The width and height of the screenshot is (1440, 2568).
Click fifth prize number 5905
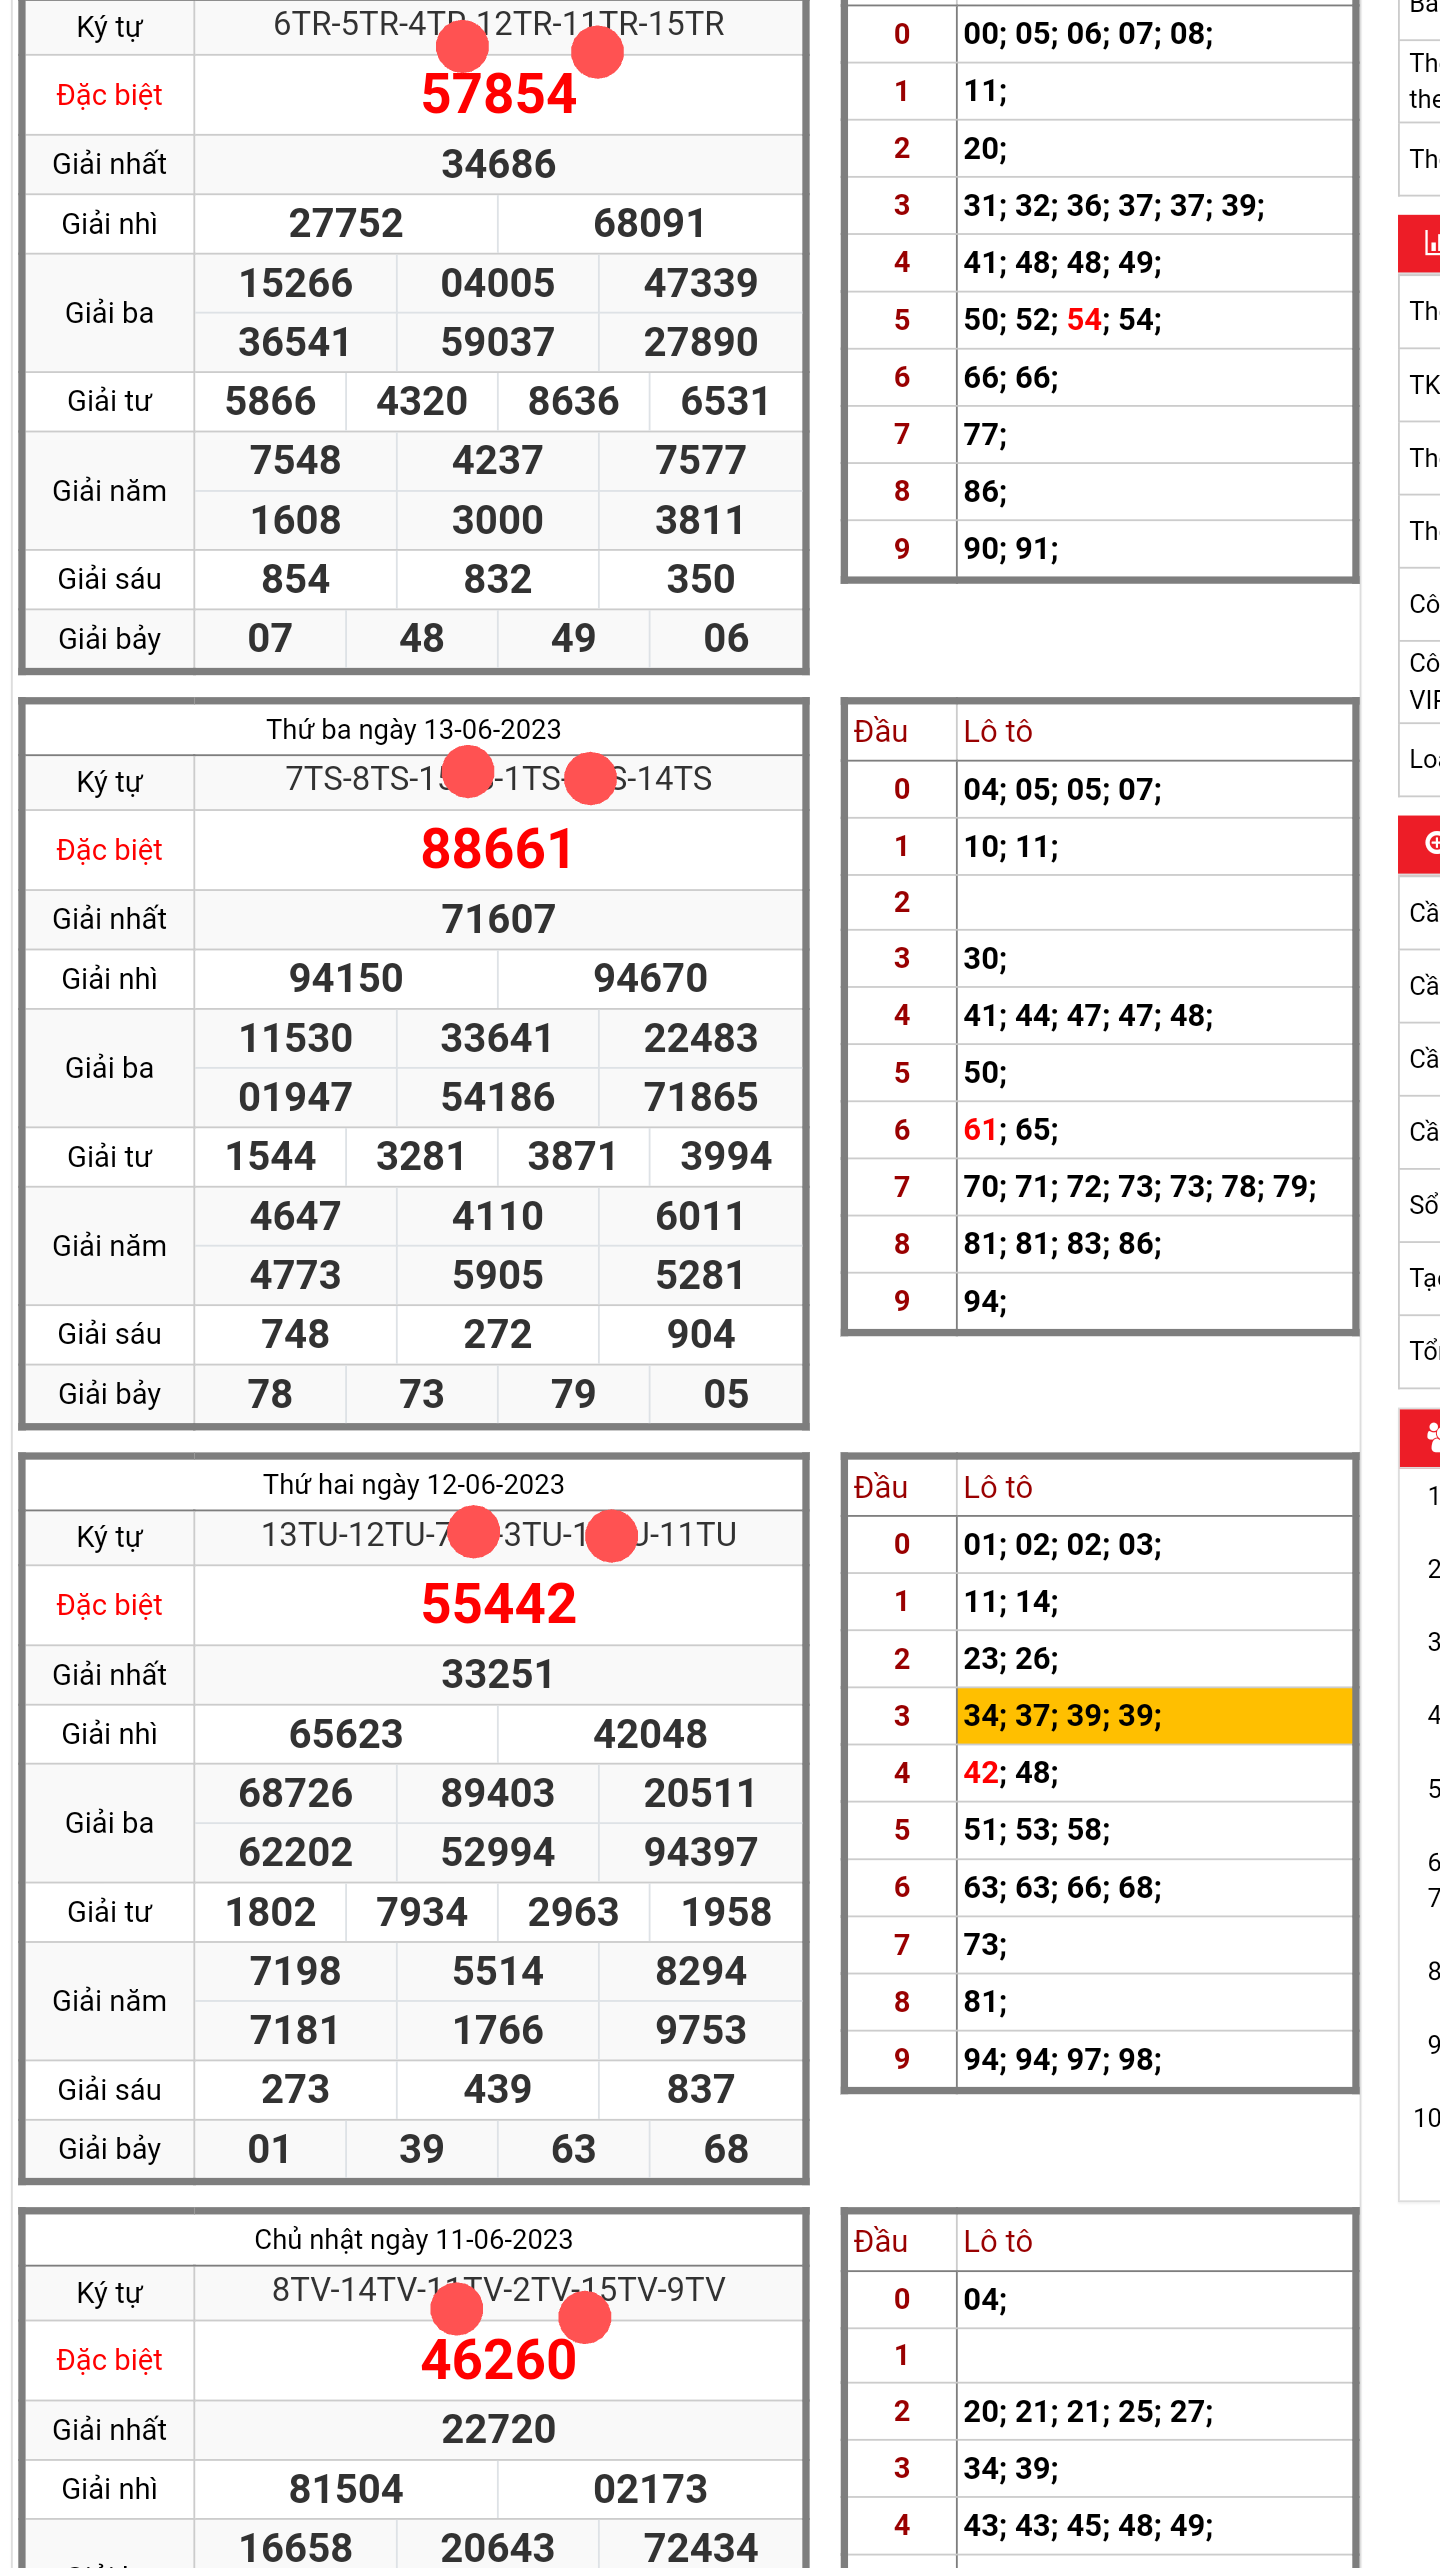point(498,1275)
